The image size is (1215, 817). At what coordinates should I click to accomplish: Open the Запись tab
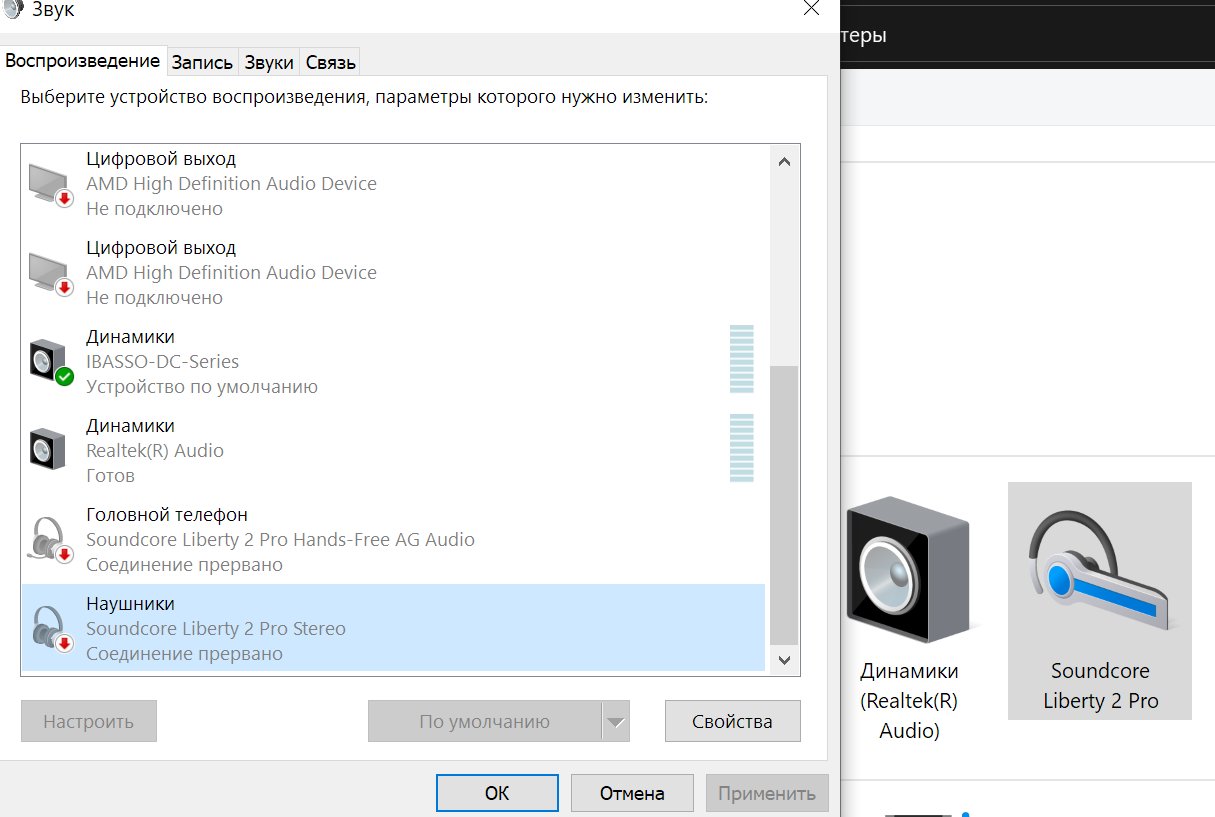click(202, 62)
